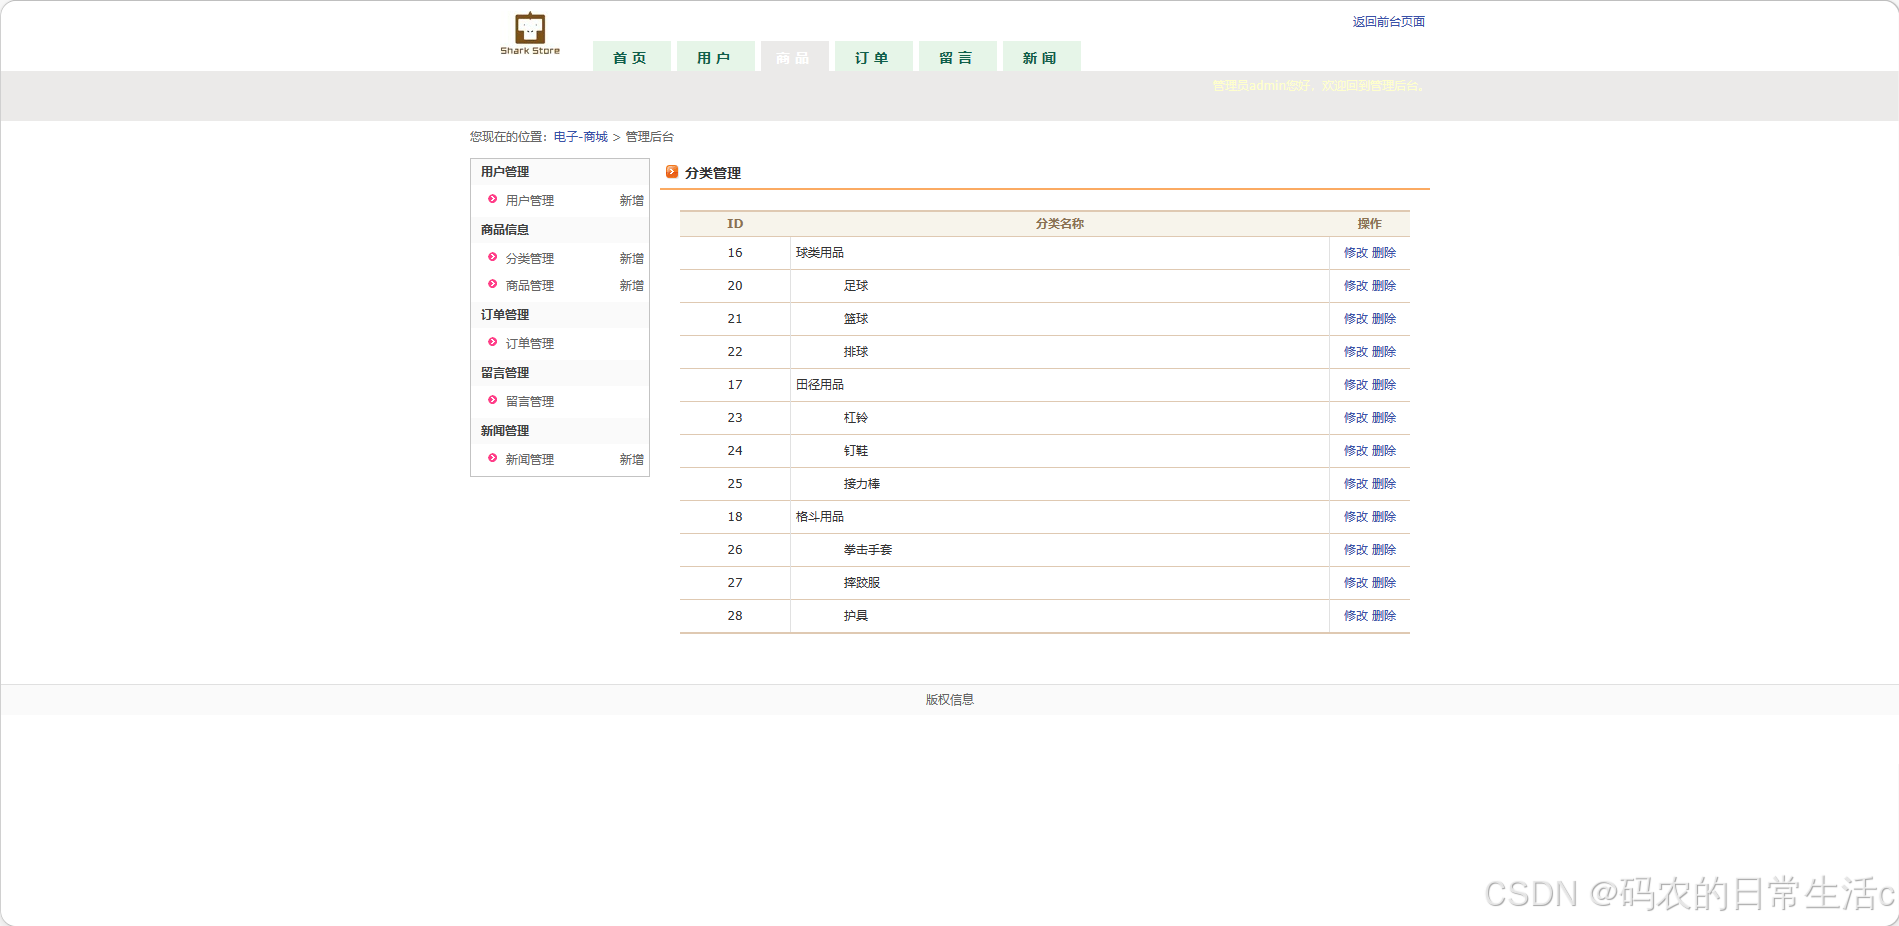
Task: Click 新增 next to 新闻管理 in sidebar
Action: tap(631, 459)
